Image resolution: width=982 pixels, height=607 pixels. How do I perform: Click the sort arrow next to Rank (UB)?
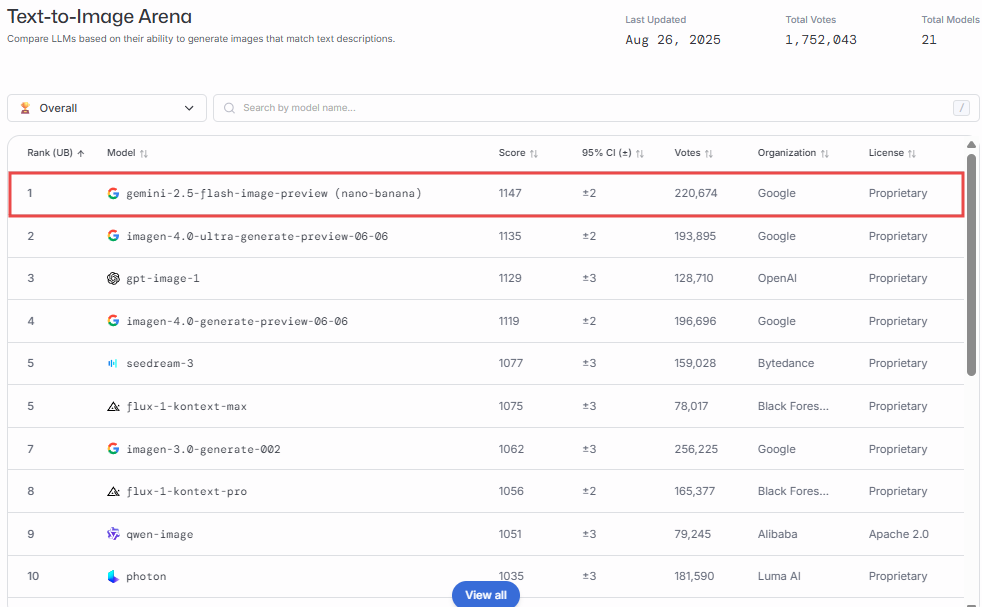tap(81, 153)
